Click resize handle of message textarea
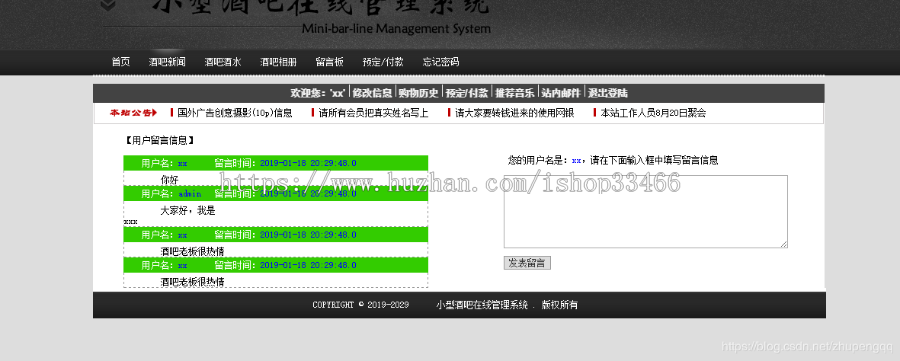900x361 pixels. coord(783,244)
